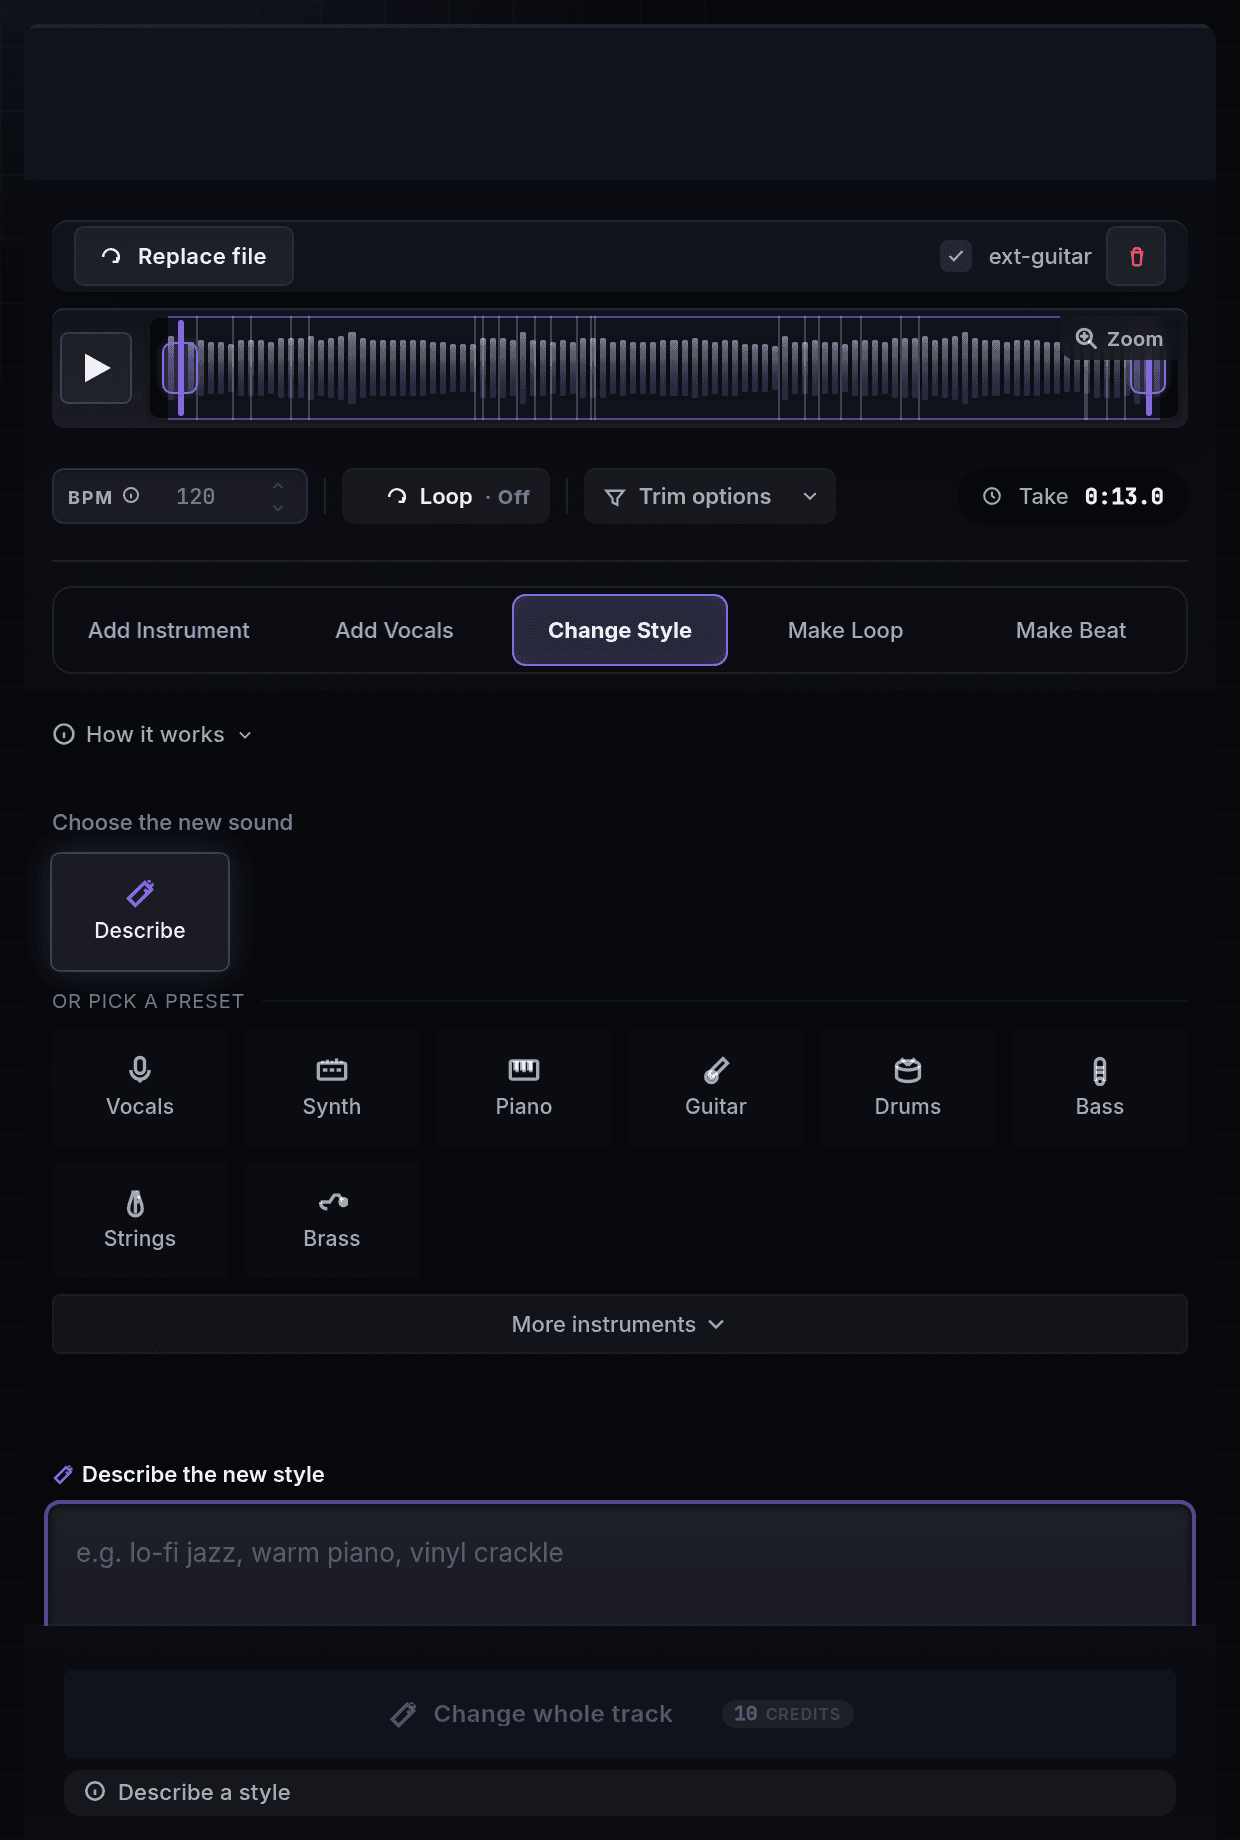The width and height of the screenshot is (1240, 1840).
Task: Expand the How it works section
Action: tap(153, 734)
